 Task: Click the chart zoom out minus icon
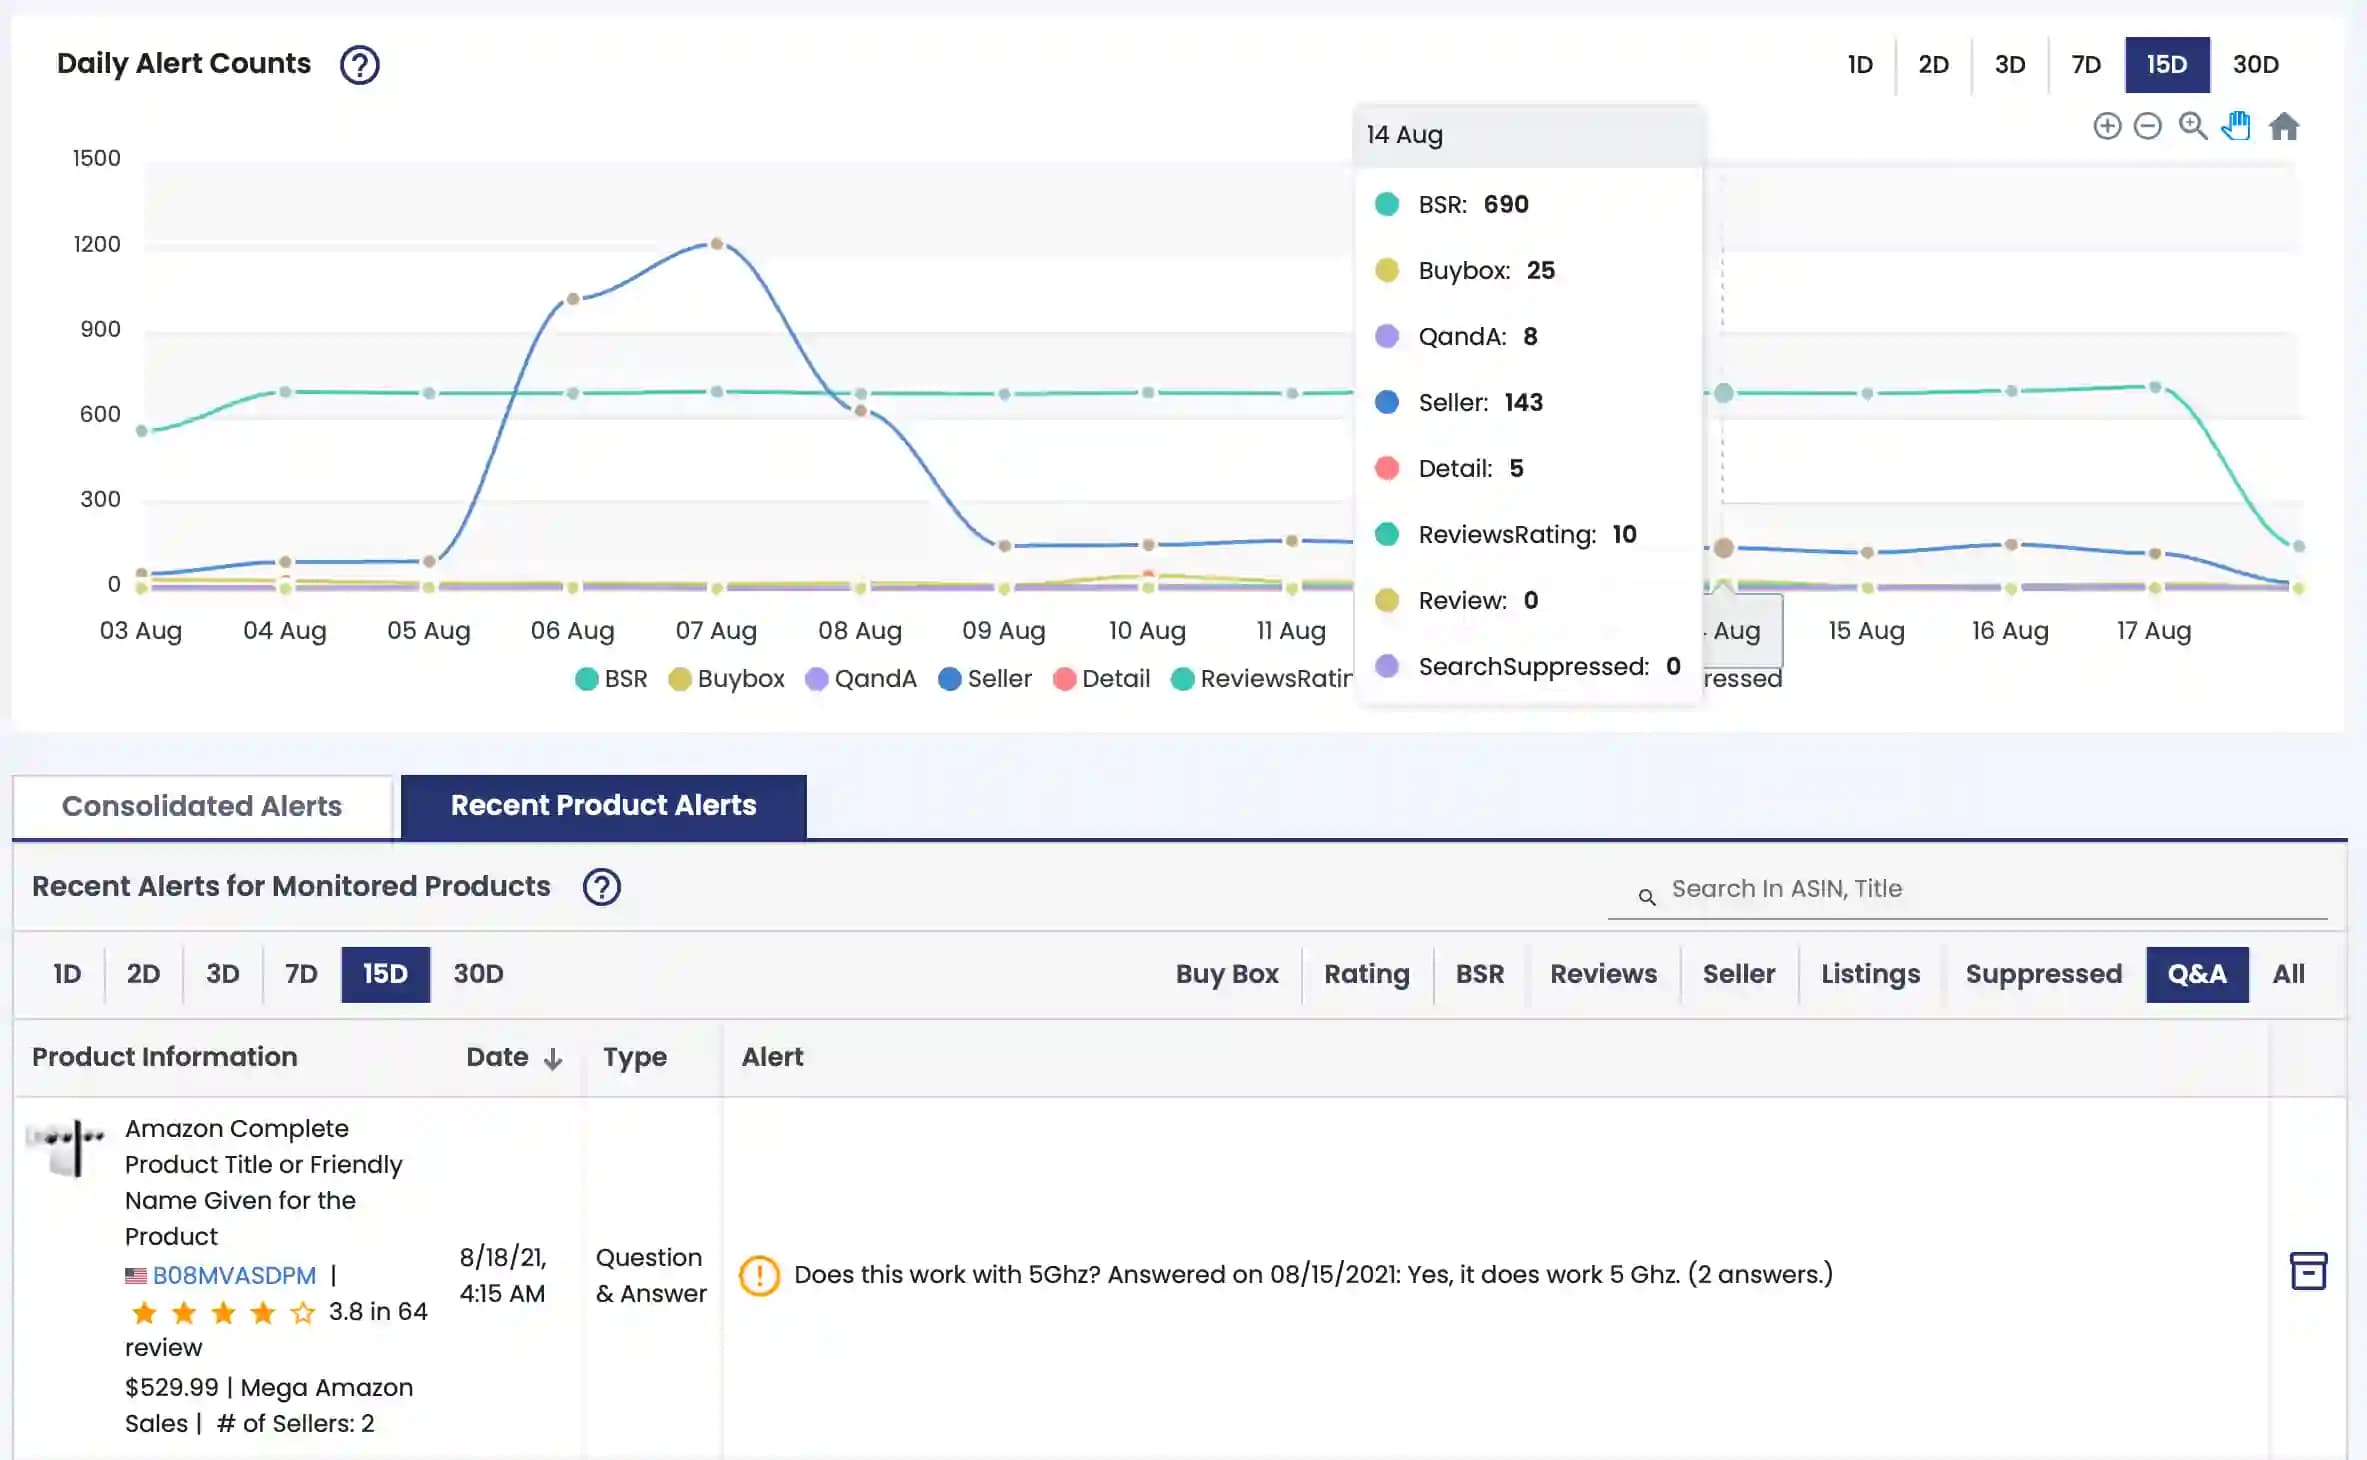click(2147, 126)
